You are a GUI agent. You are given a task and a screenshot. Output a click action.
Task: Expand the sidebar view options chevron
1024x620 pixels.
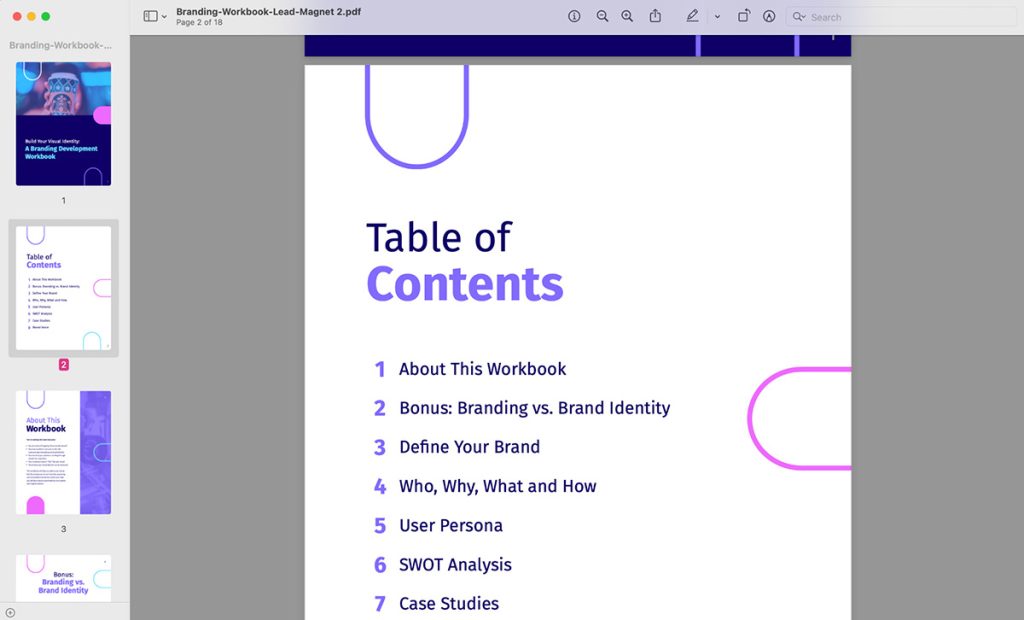[162, 16]
